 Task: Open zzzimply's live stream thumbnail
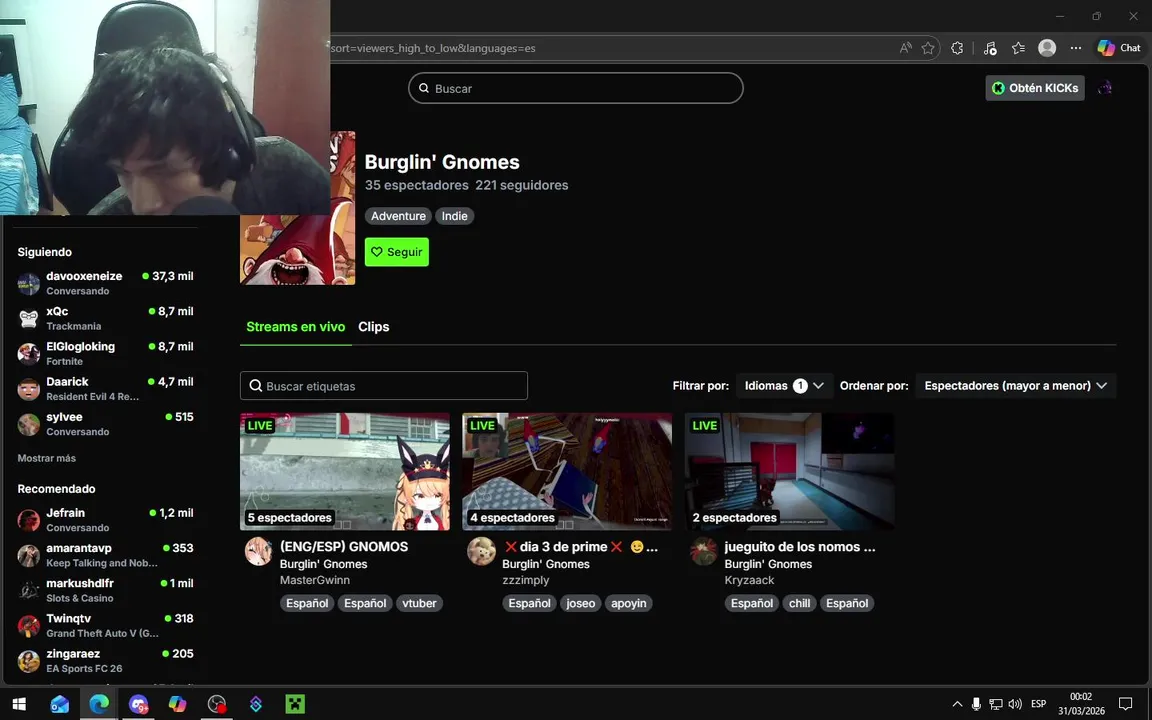(x=567, y=472)
